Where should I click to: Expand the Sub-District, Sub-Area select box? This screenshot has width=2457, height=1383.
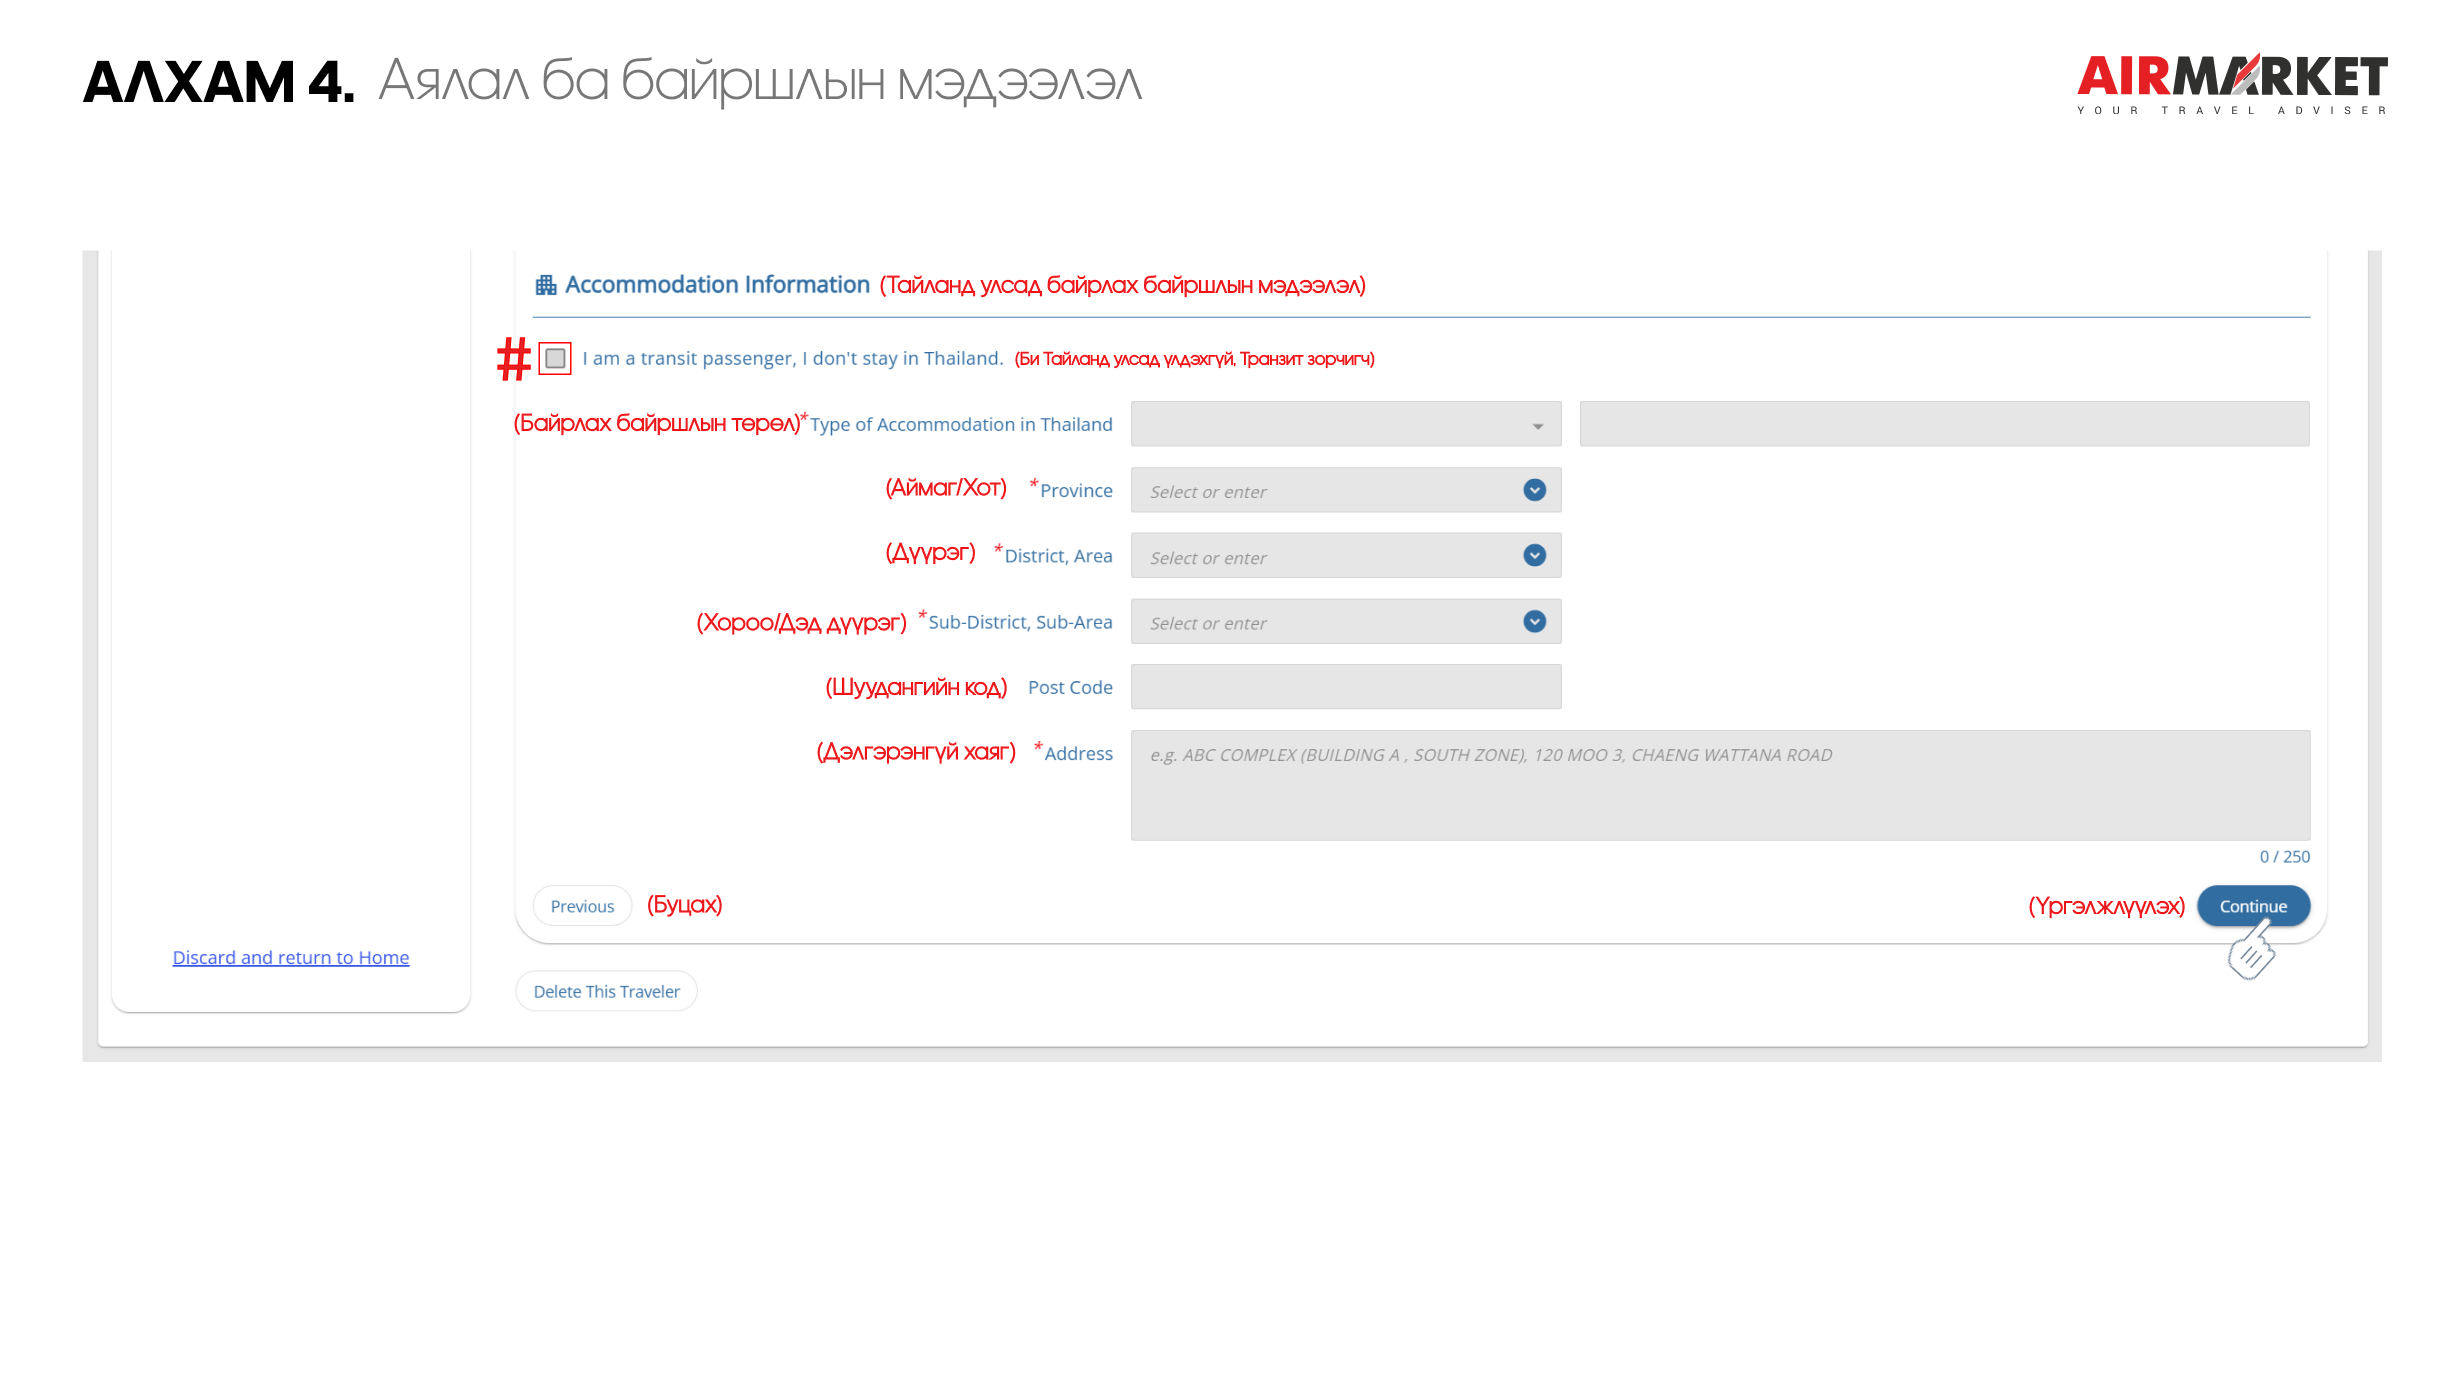click(x=1345, y=621)
